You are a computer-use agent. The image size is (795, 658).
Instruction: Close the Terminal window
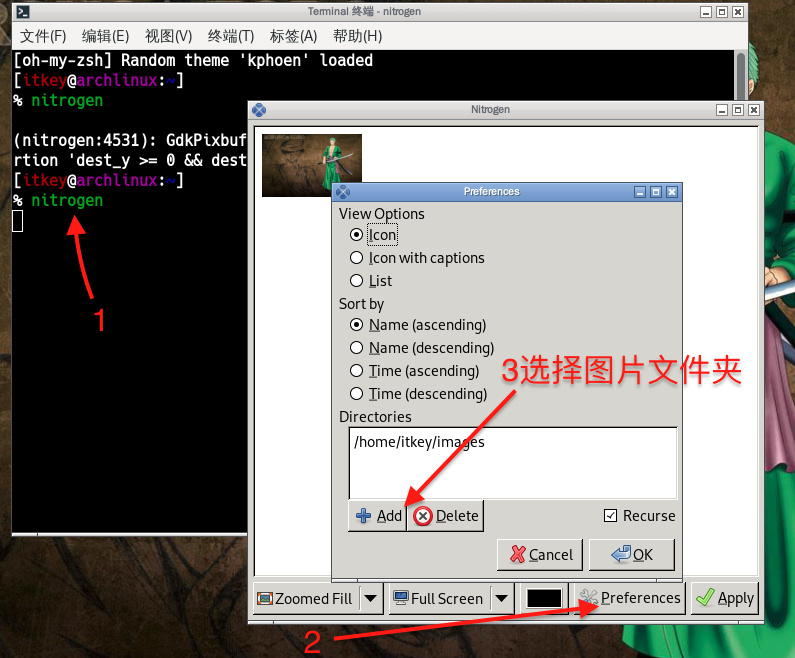pos(738,12)
